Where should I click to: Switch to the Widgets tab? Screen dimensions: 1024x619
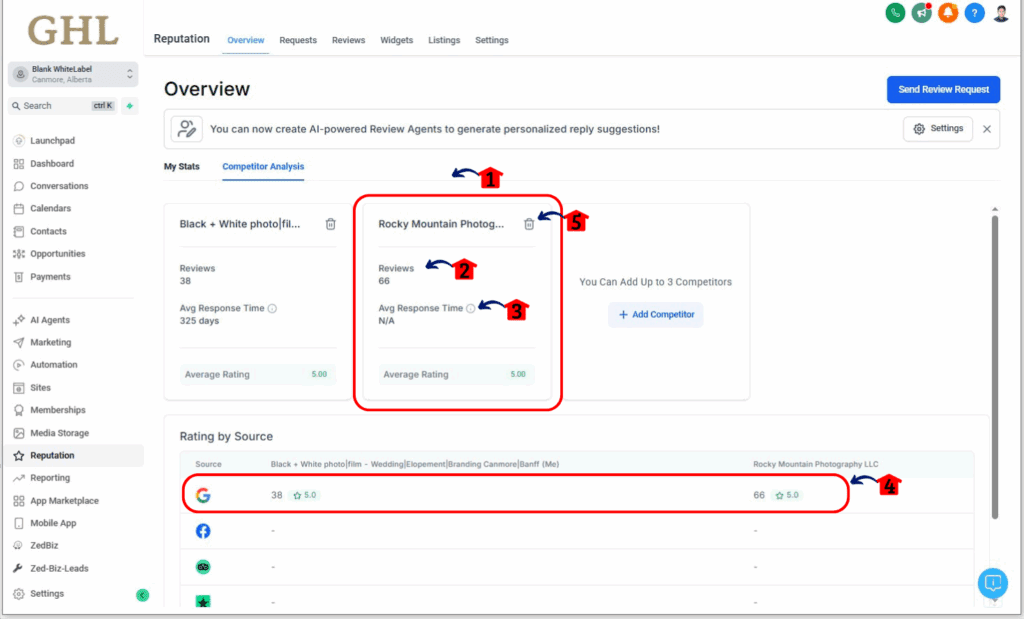click(x=396, y=40)
